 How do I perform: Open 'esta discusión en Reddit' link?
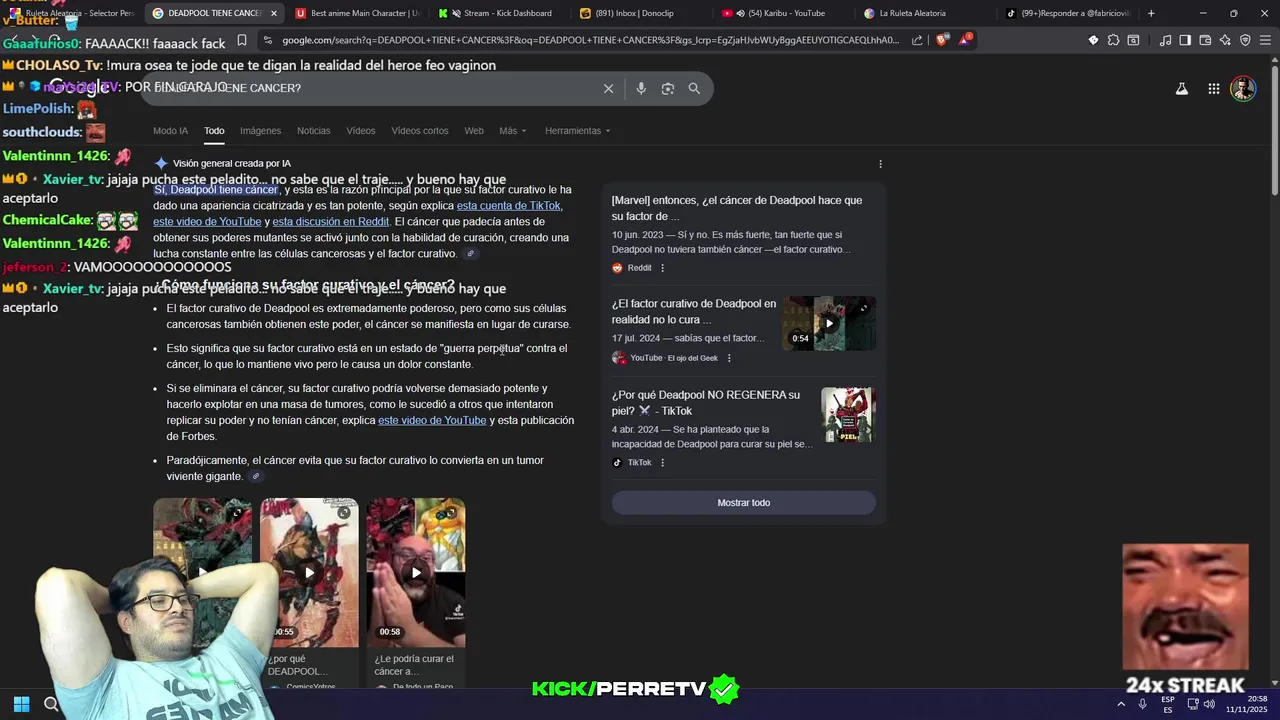[330, 222]
